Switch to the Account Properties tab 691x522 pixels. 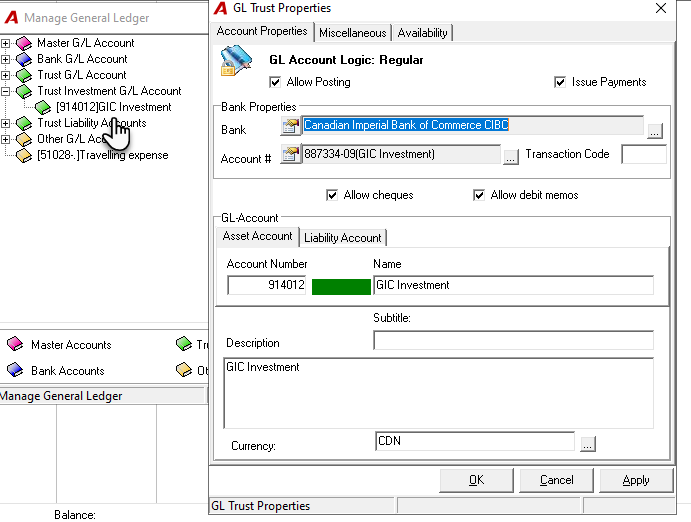(x=262, y=31)
